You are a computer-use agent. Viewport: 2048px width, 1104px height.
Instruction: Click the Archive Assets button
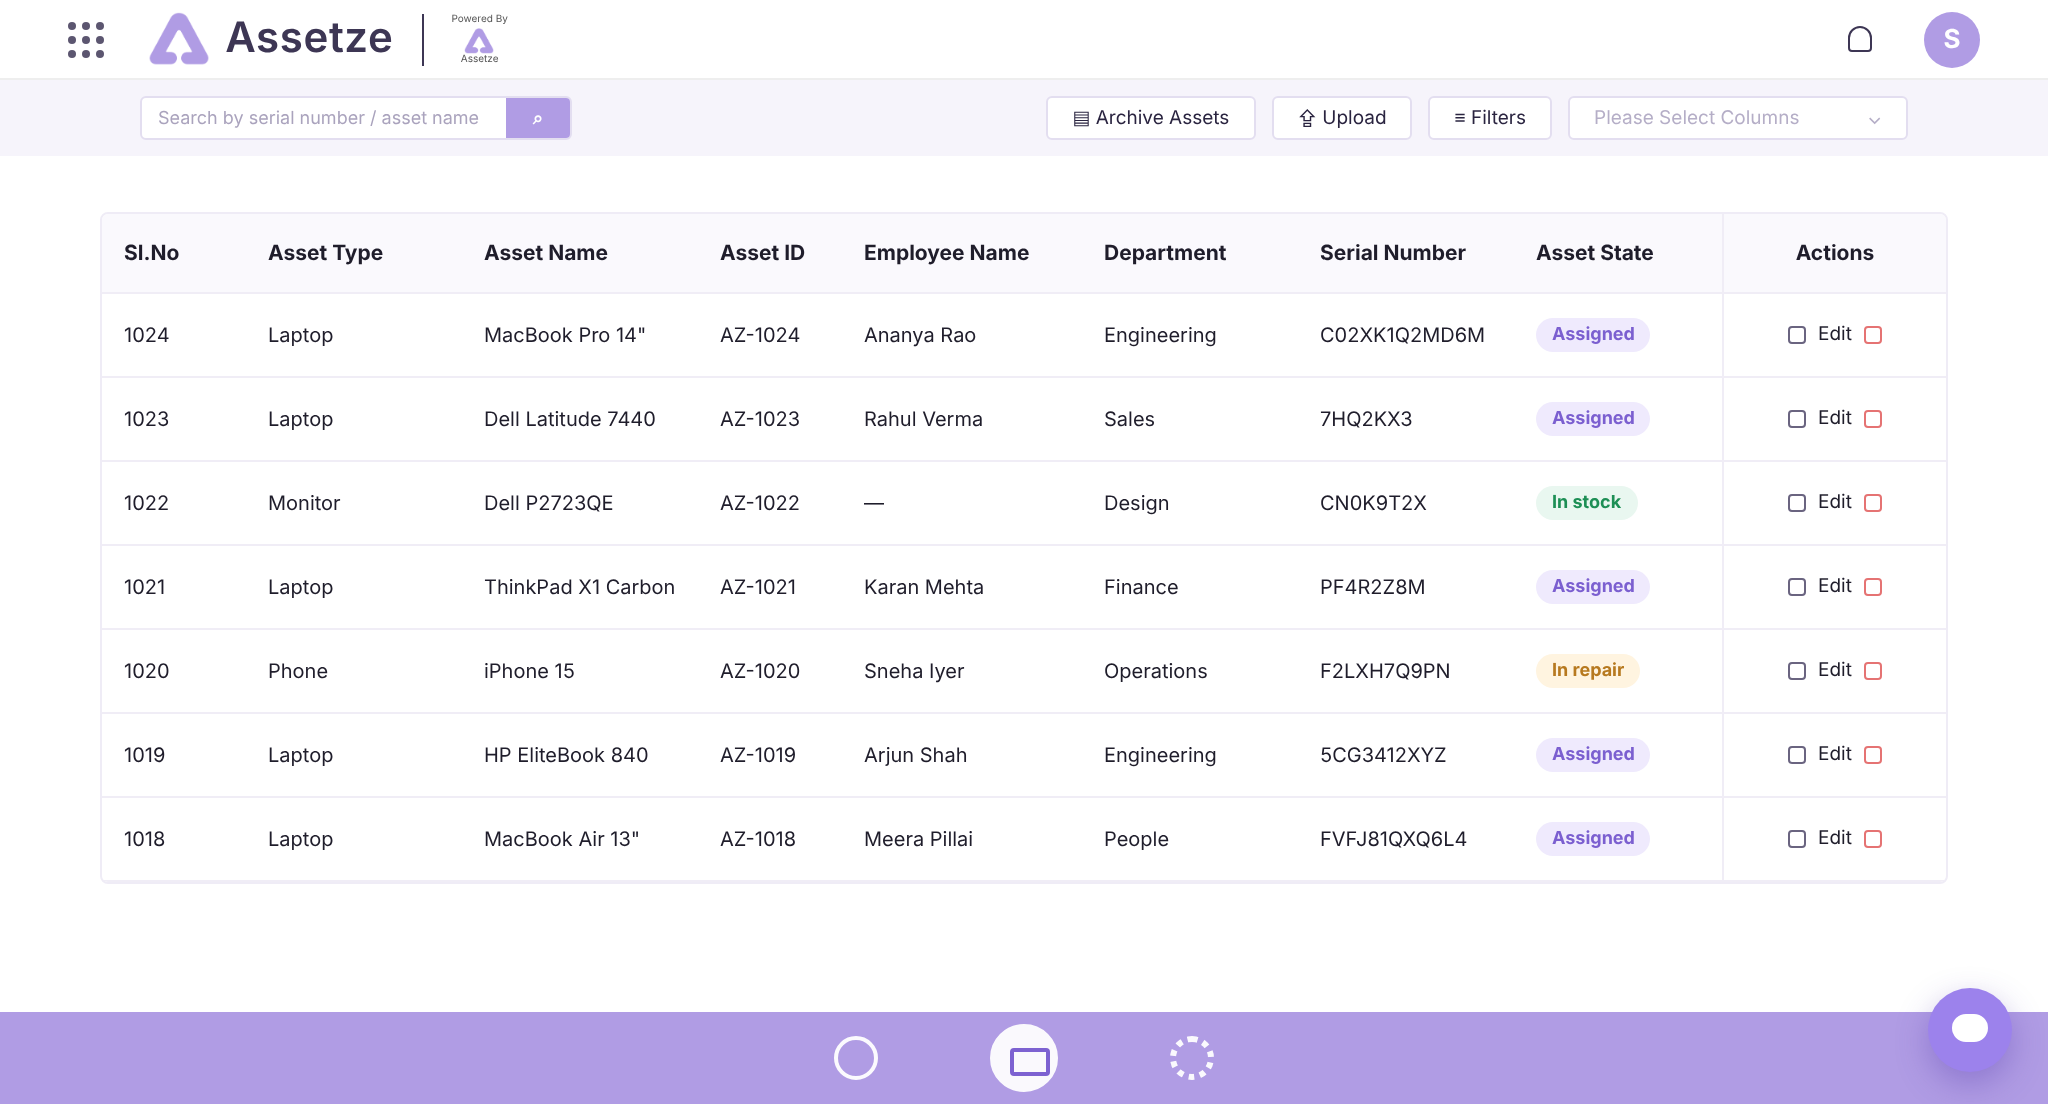pyautogui.click(x=1151, y=118)
